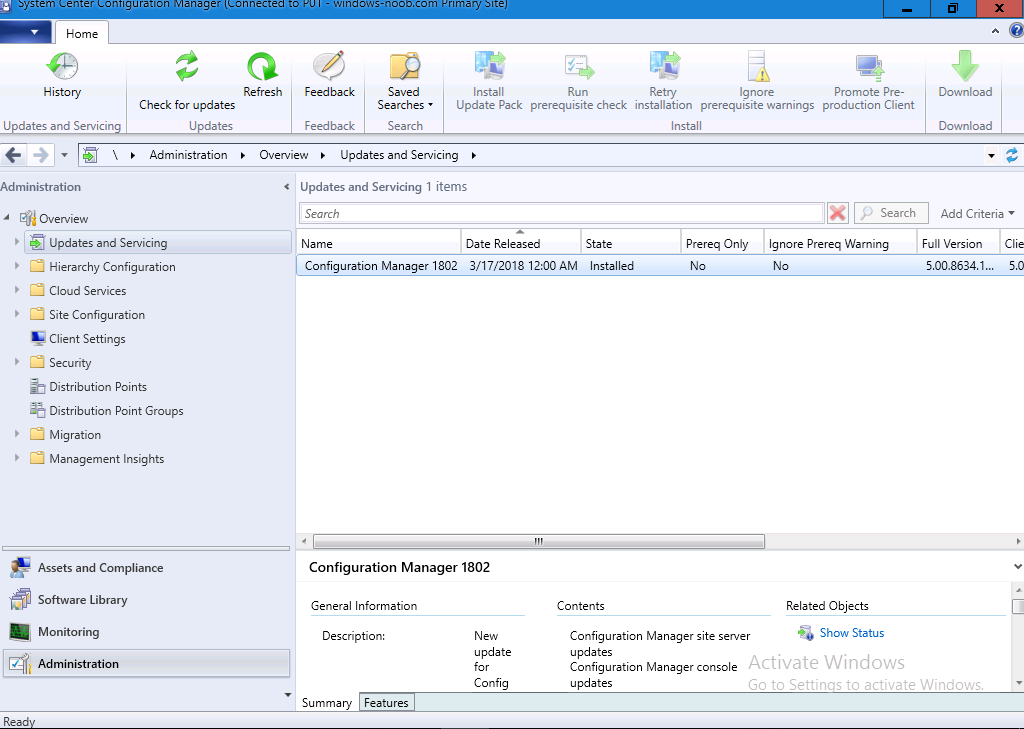Switch to Monitoring workspace

pyautogui.click(x=146, y=632)
